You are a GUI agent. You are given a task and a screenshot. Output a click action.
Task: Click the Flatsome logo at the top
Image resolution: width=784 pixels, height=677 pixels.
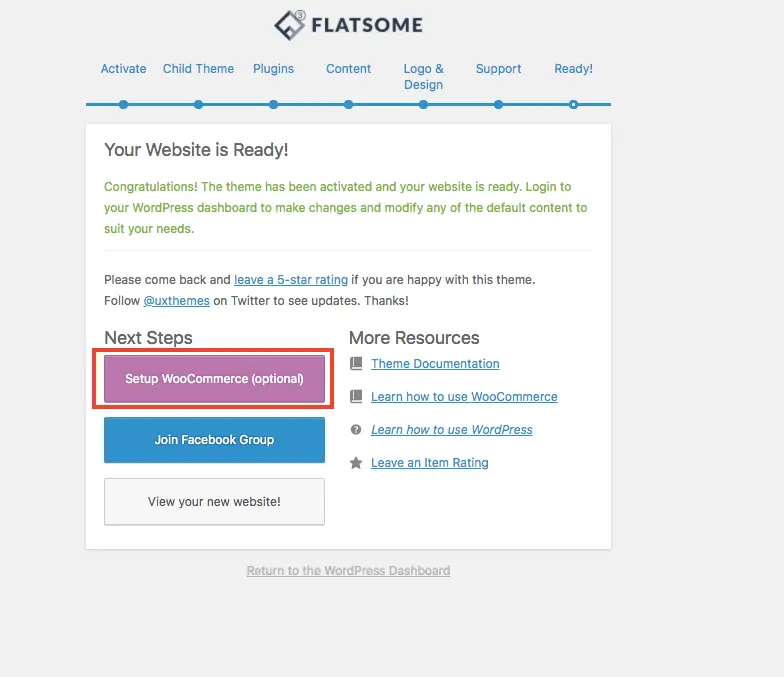coord(348,25)
